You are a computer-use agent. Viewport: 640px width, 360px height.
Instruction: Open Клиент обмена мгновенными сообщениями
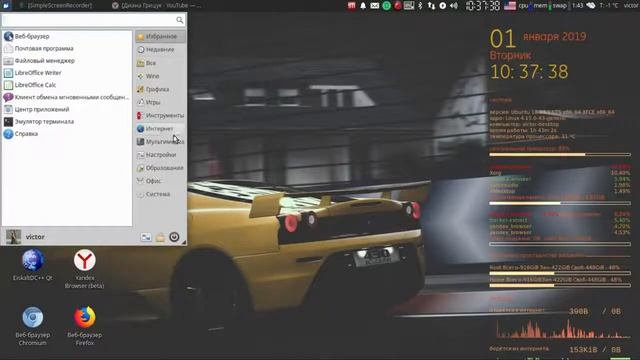tap(67, 98)
